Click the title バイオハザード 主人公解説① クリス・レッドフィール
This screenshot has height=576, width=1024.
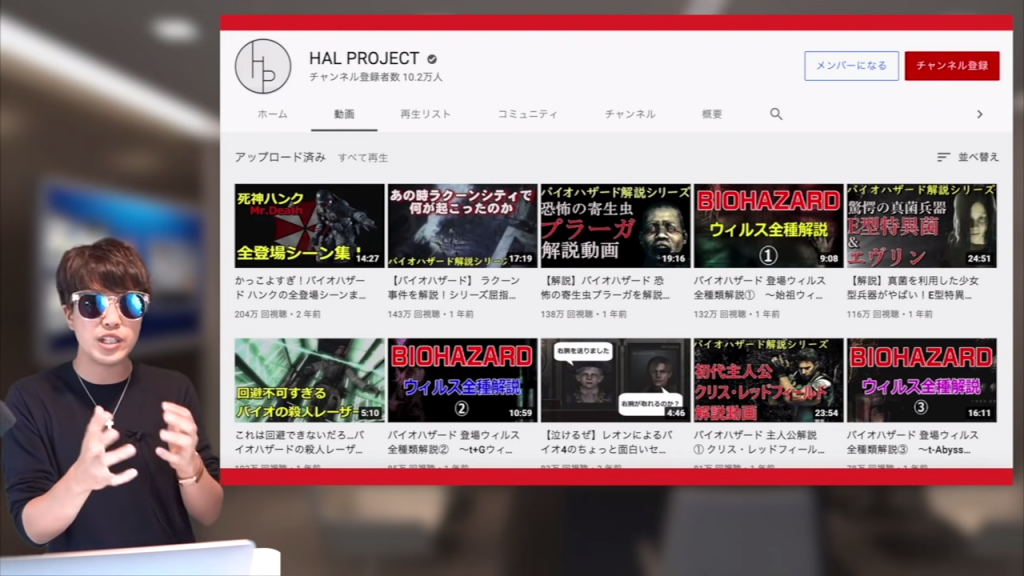(759, 442)
